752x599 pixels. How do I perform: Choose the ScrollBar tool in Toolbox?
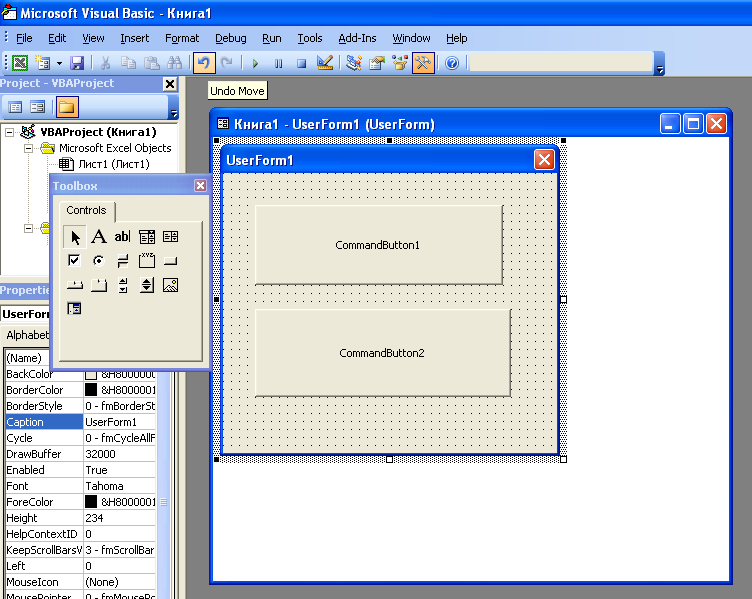point(123,285)
